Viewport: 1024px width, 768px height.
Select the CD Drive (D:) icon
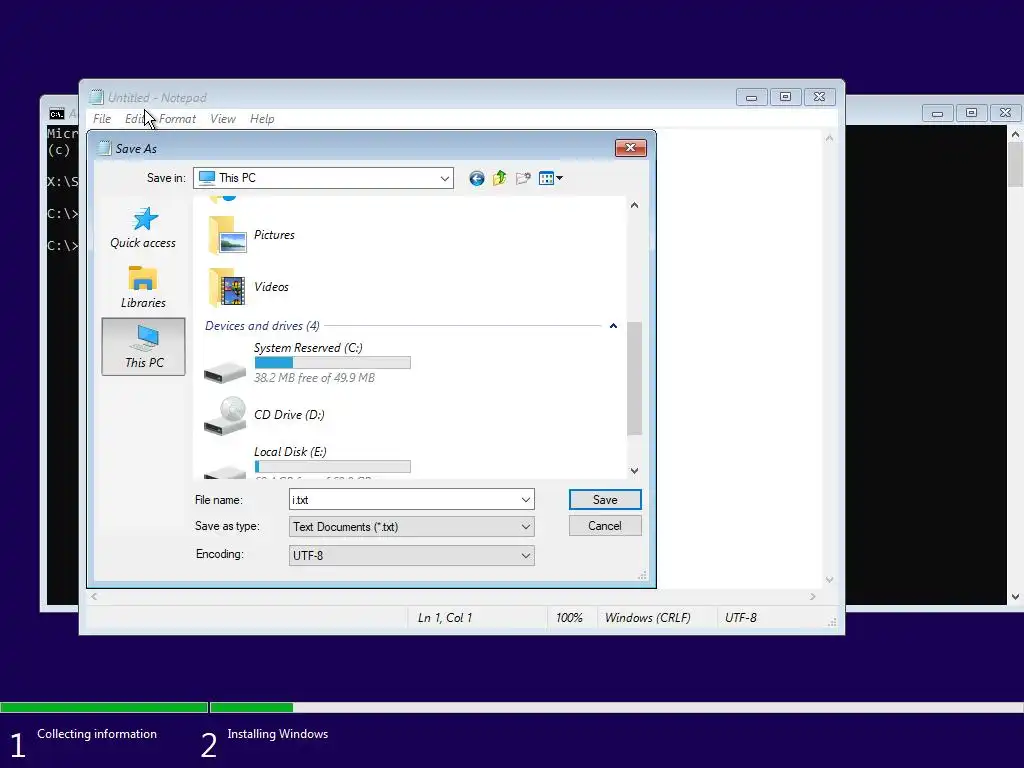click(x=225, y=415)
